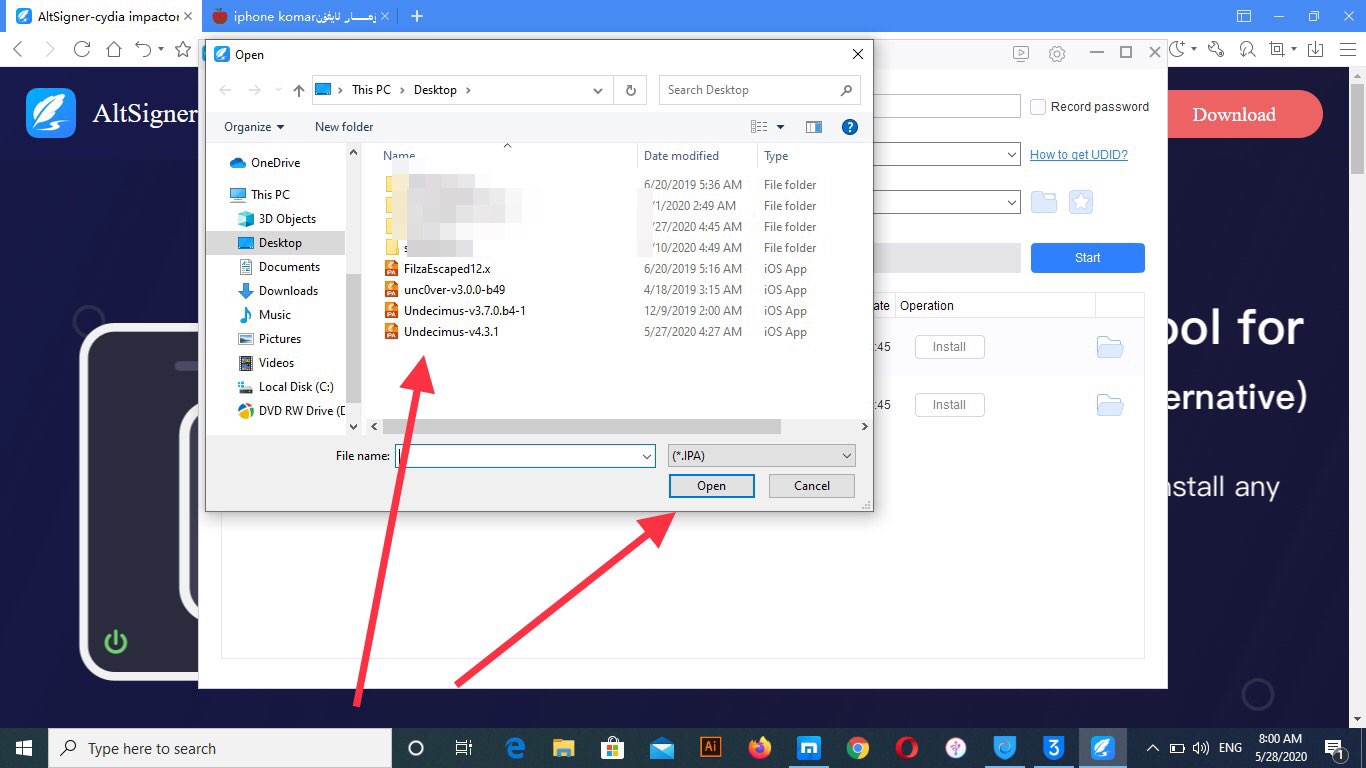Select OneDrive in the navigation pane

pos(266,163)
